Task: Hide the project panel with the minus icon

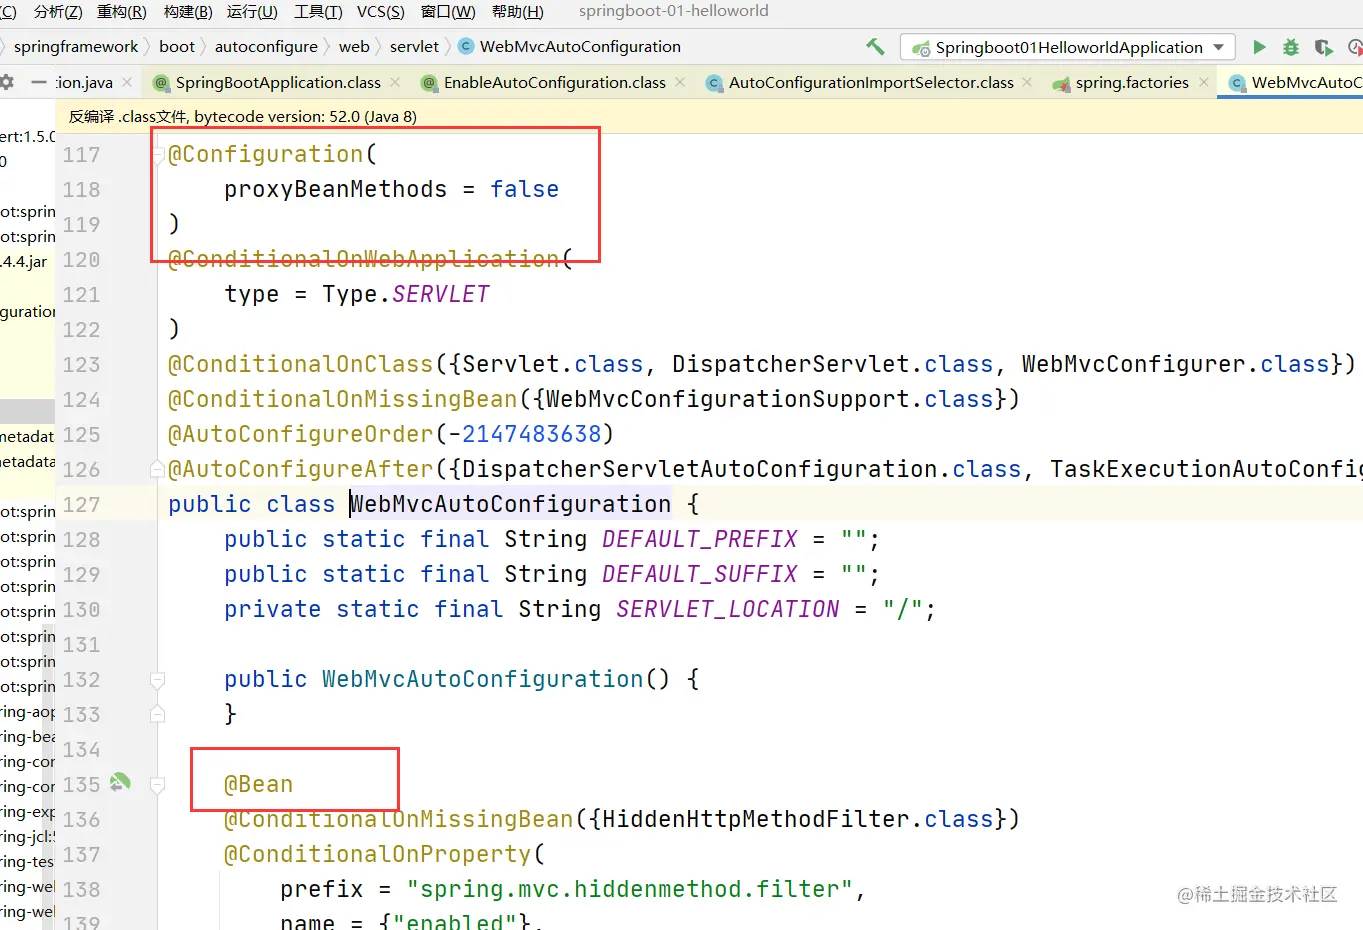Action: (x=39, y=82)
